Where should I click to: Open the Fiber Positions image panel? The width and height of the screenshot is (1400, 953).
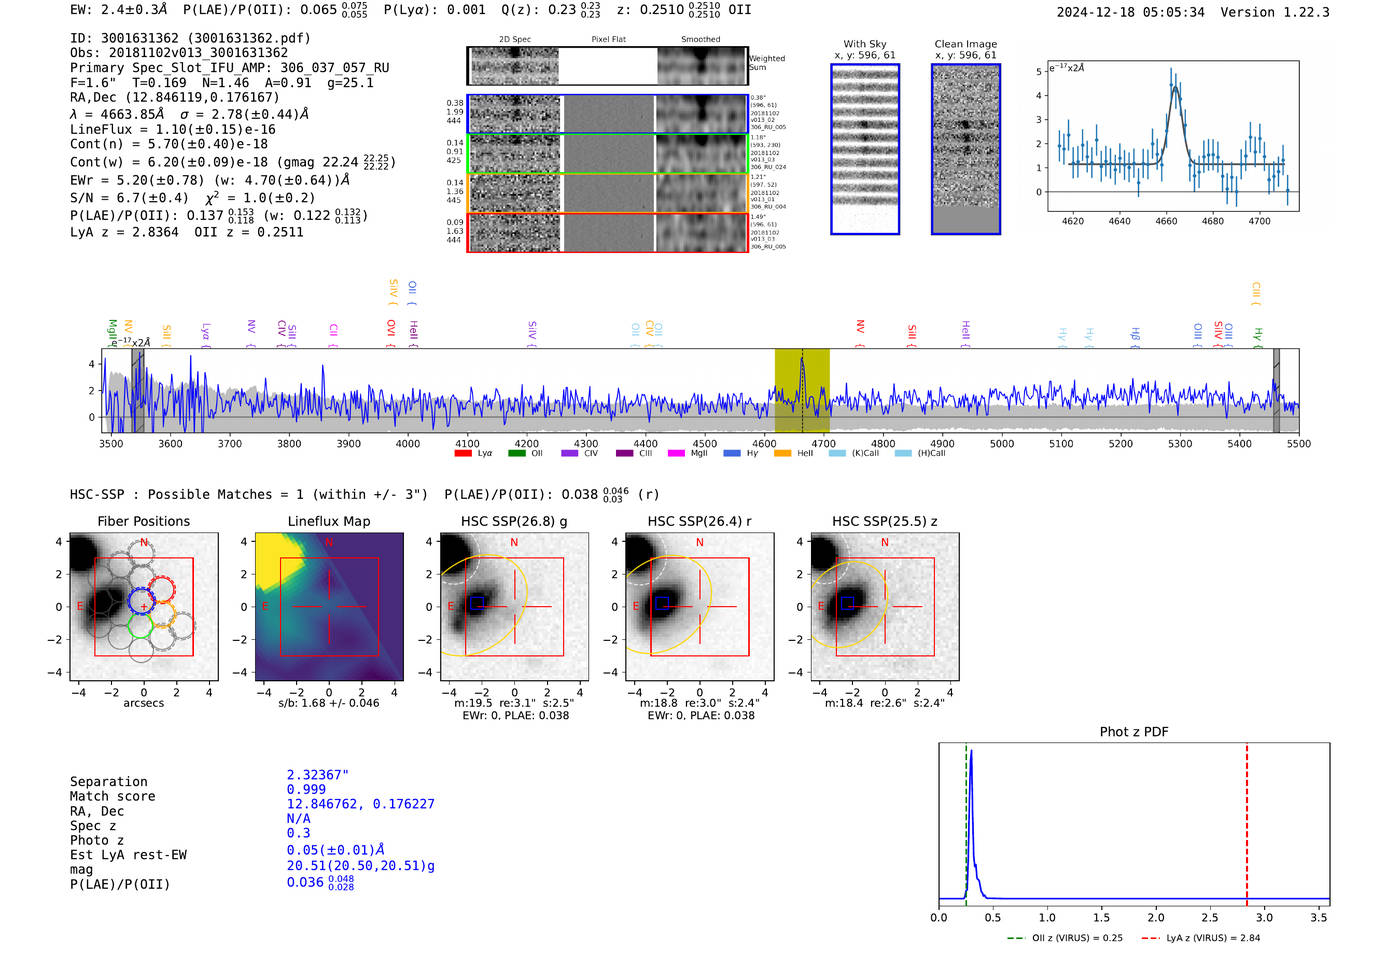tap(144, 606)
